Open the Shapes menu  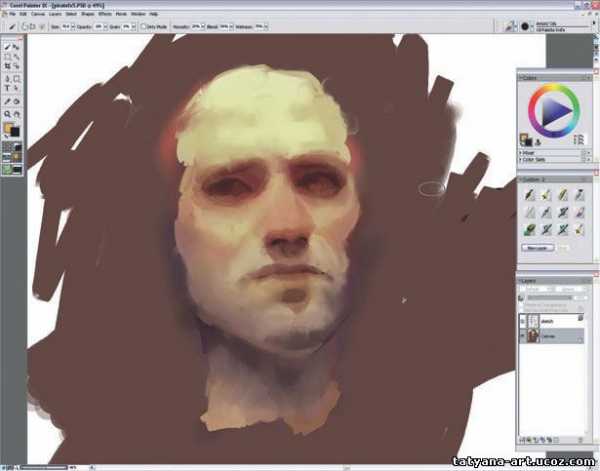[88, 14]
